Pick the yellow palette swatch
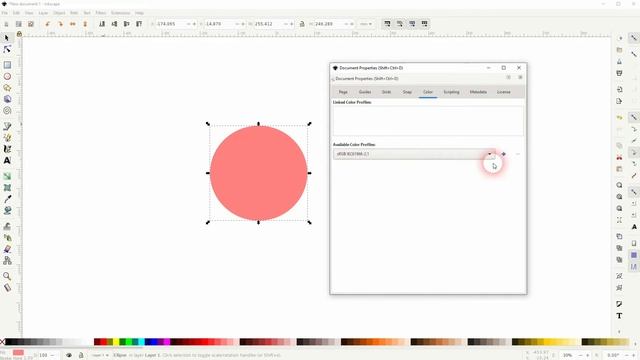Image resolution: width=640 pixels, height=360 pixels. point(116,342)
